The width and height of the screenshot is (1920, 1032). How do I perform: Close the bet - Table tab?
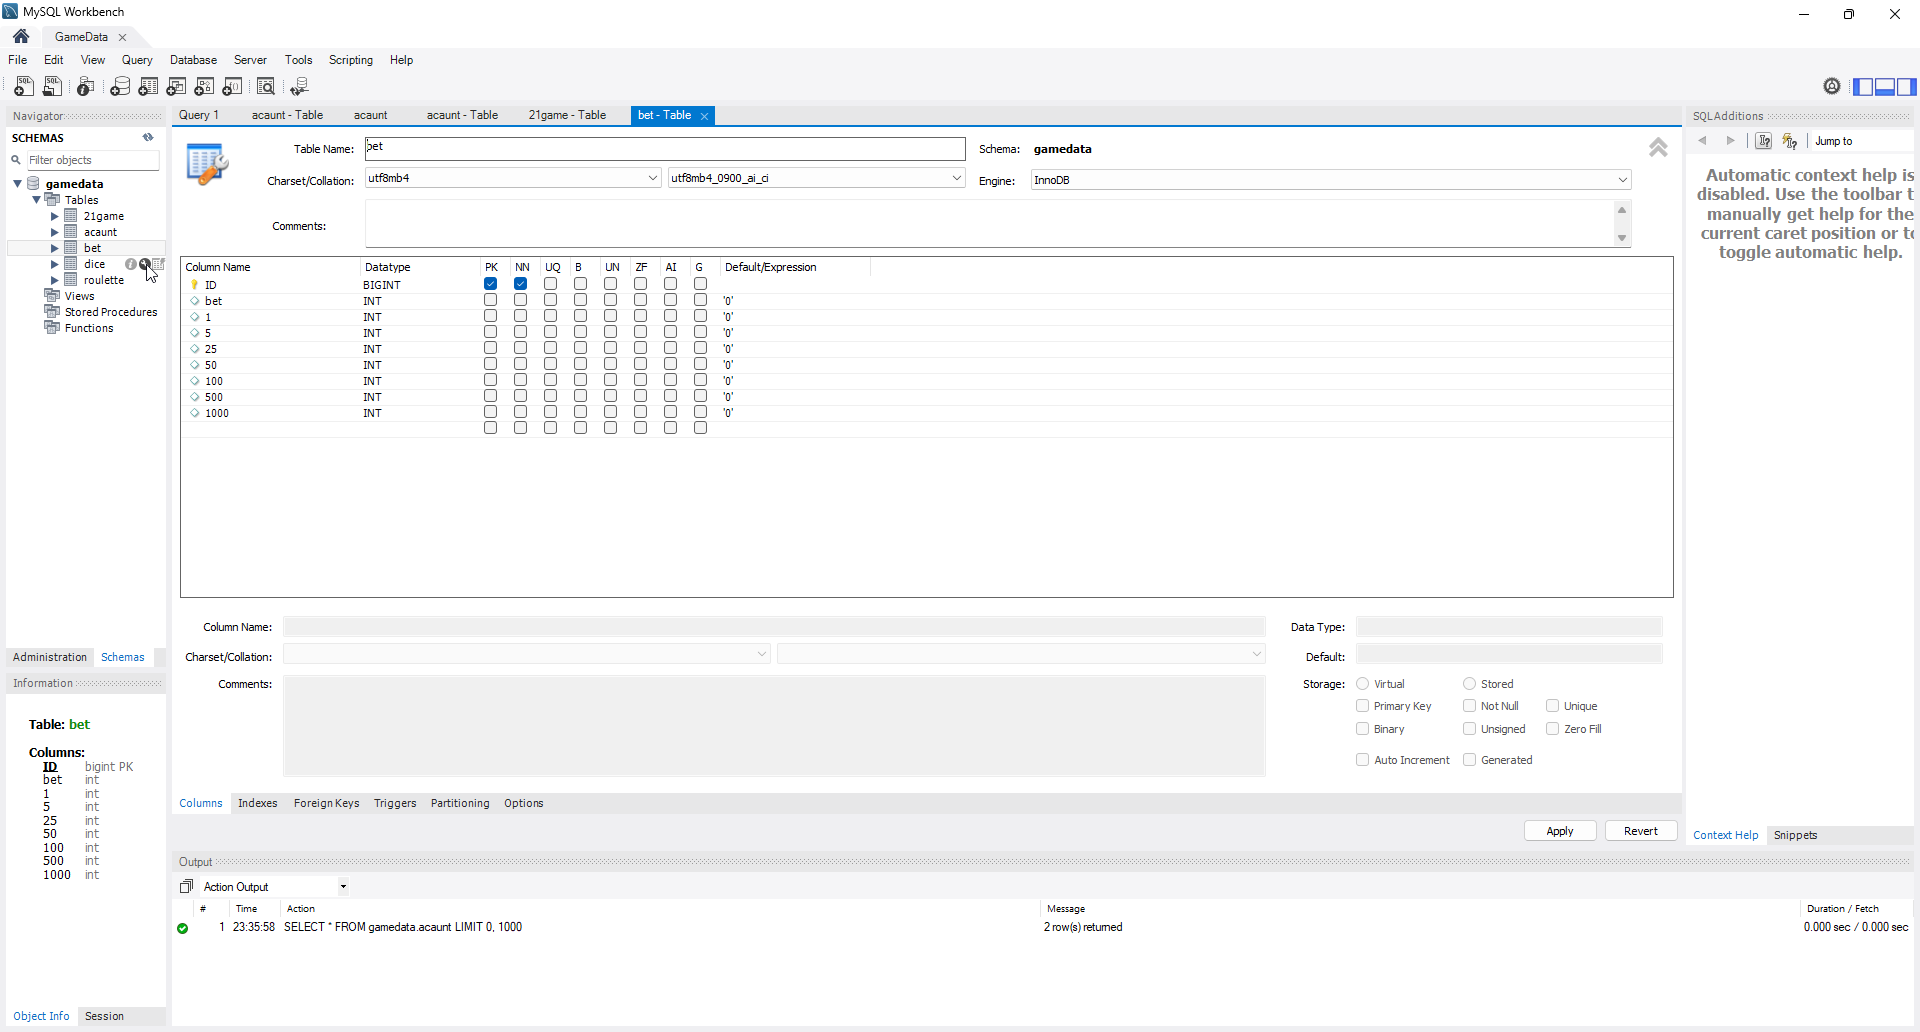pos(704,116)
